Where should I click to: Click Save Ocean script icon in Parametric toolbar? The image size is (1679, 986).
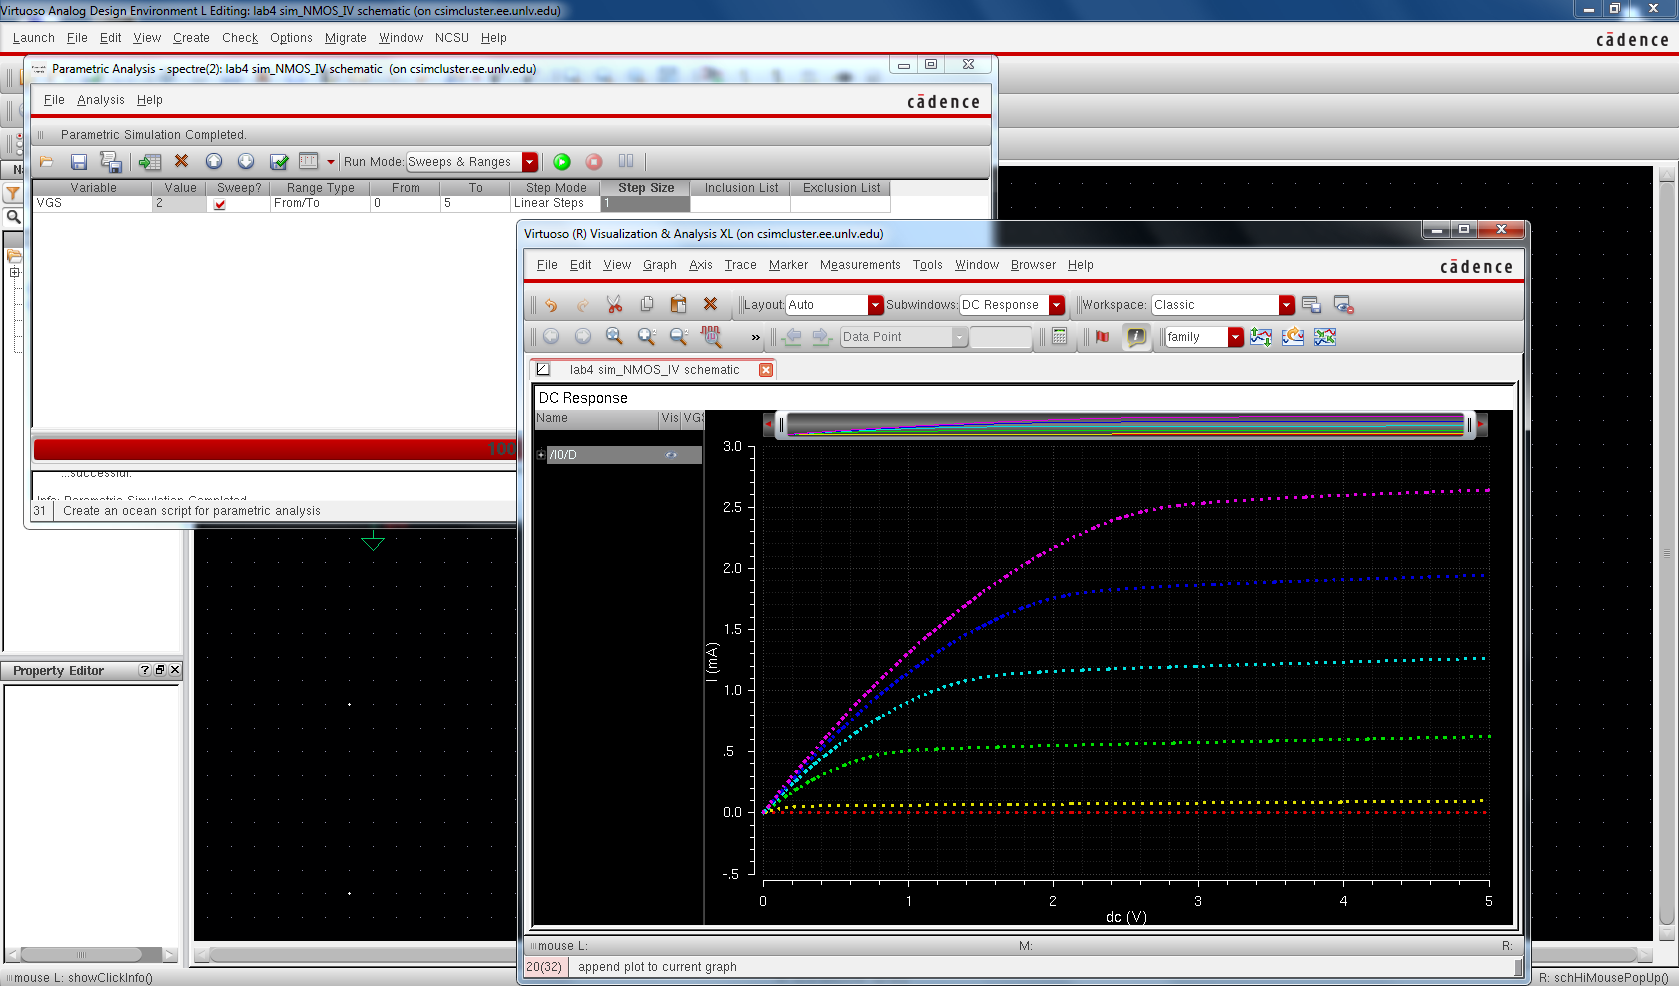point(111,161)
